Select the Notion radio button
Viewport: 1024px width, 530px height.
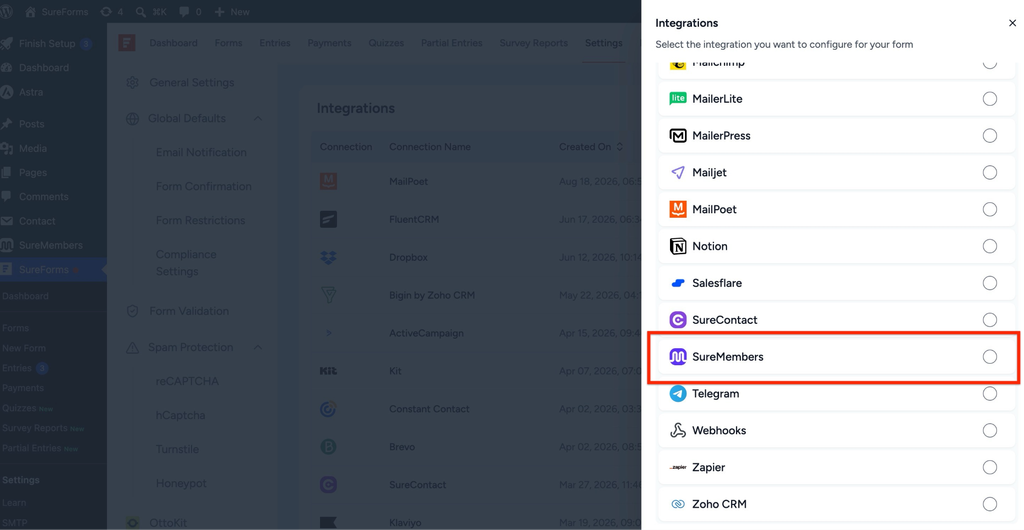point(989,246)
